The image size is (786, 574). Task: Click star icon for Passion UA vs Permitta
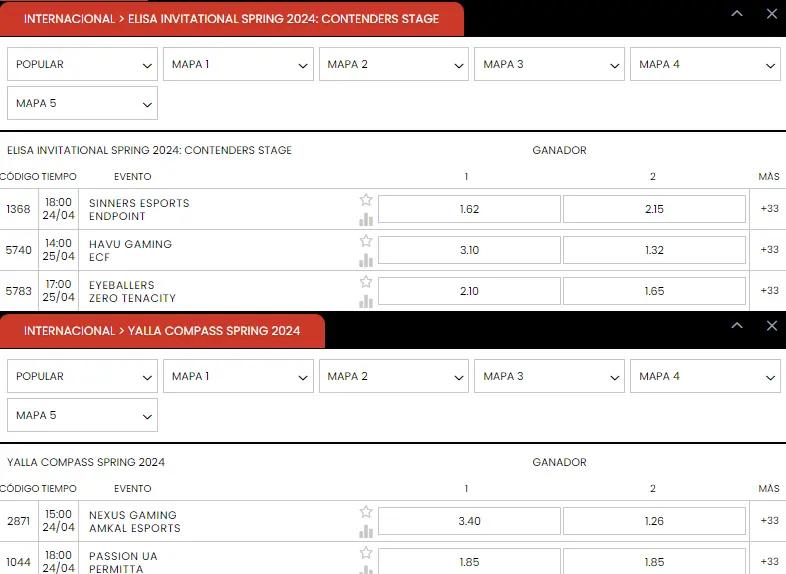(366, 553)
